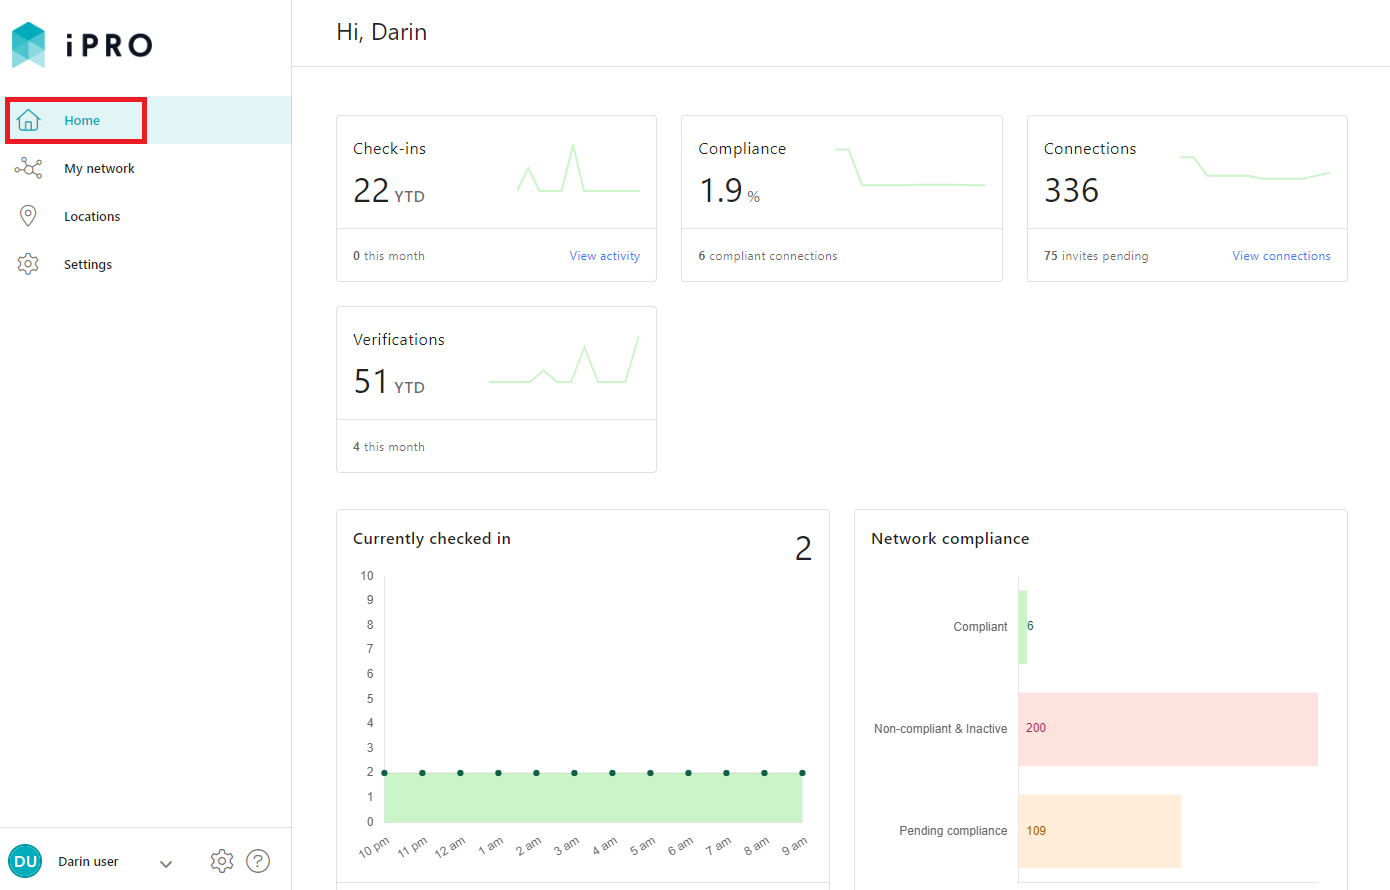Click the Currently checked in title
The image size is (1390, 890).
pyautogui.click(x=432, y=538)
